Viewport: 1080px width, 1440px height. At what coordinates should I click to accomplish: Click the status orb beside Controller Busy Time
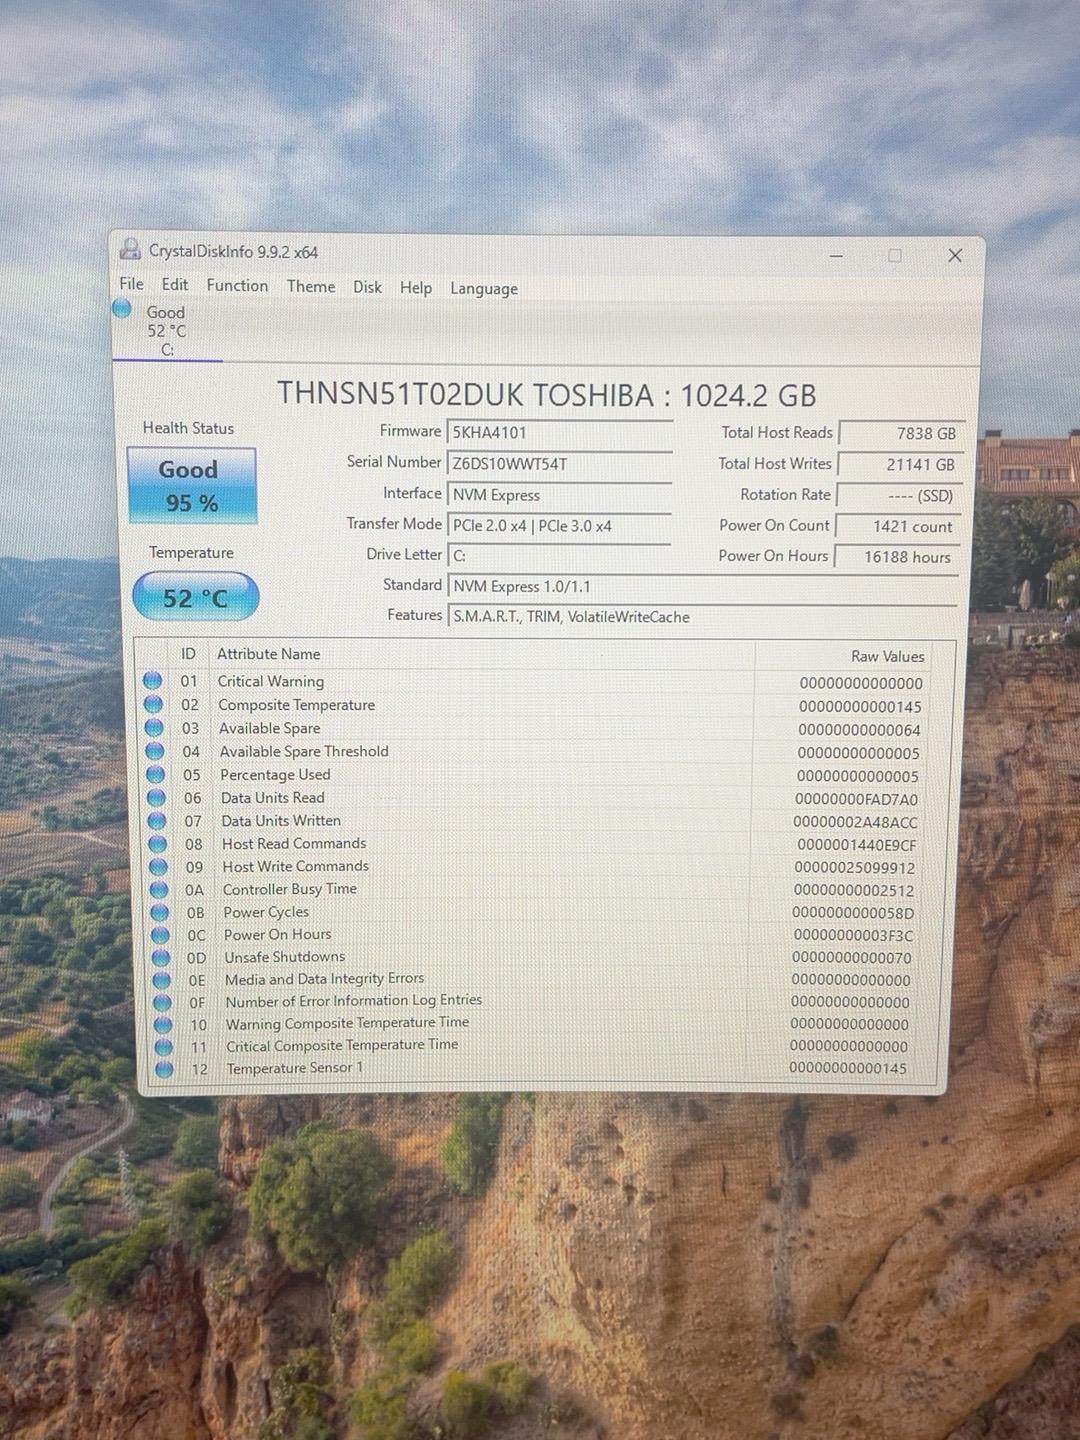pos(159,889)
